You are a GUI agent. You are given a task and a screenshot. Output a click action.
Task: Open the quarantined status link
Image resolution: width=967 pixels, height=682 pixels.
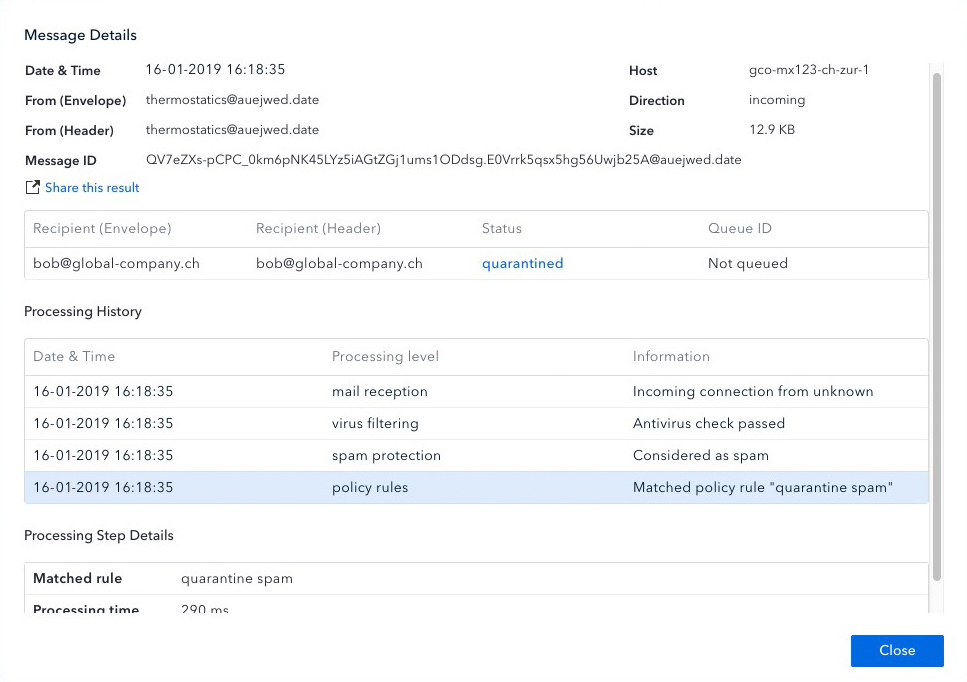522,263
